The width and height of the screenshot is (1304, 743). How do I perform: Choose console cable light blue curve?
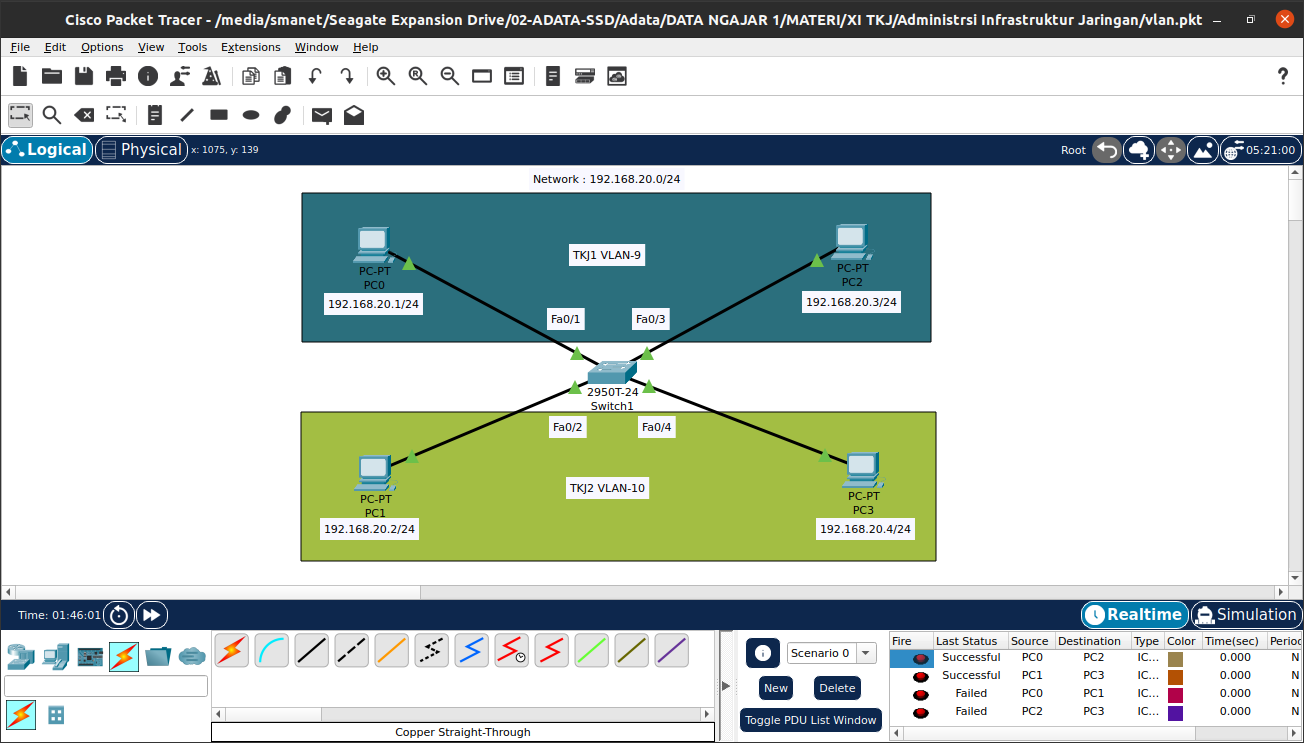pyautogui.click(x=271, y=651)
